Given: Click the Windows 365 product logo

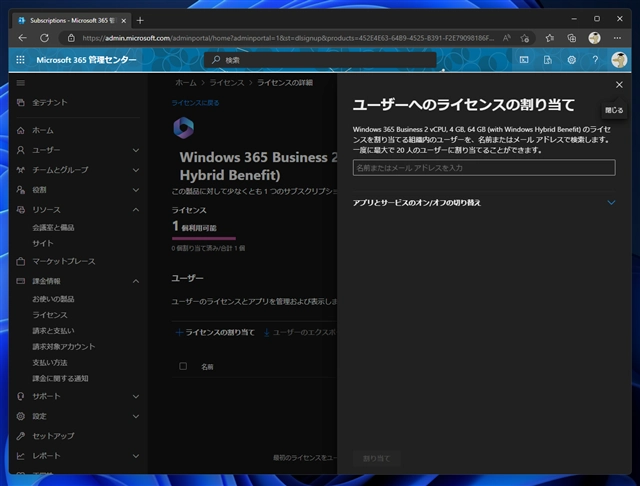Looking at the screenshot, I should 184,128.
